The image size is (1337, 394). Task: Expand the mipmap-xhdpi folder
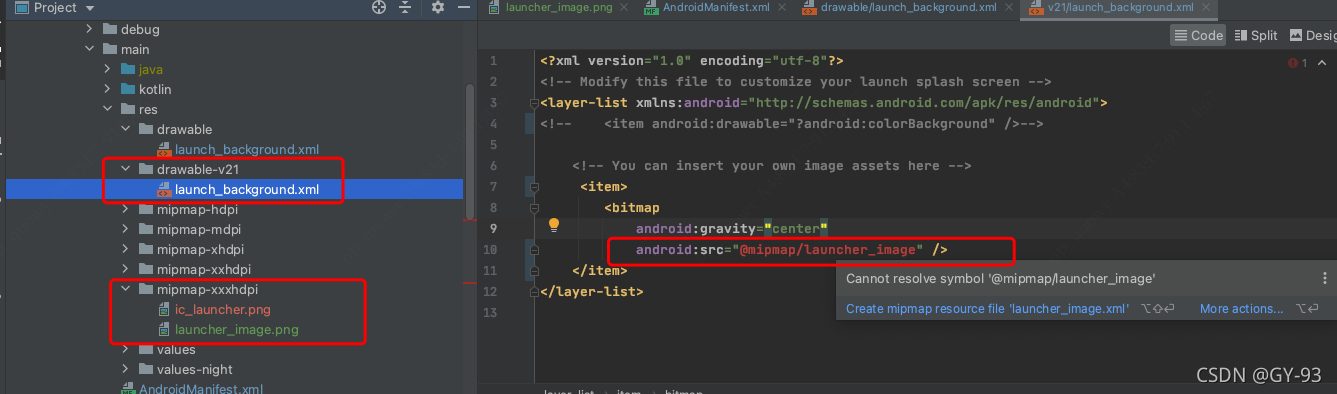[x=125, y=249]
